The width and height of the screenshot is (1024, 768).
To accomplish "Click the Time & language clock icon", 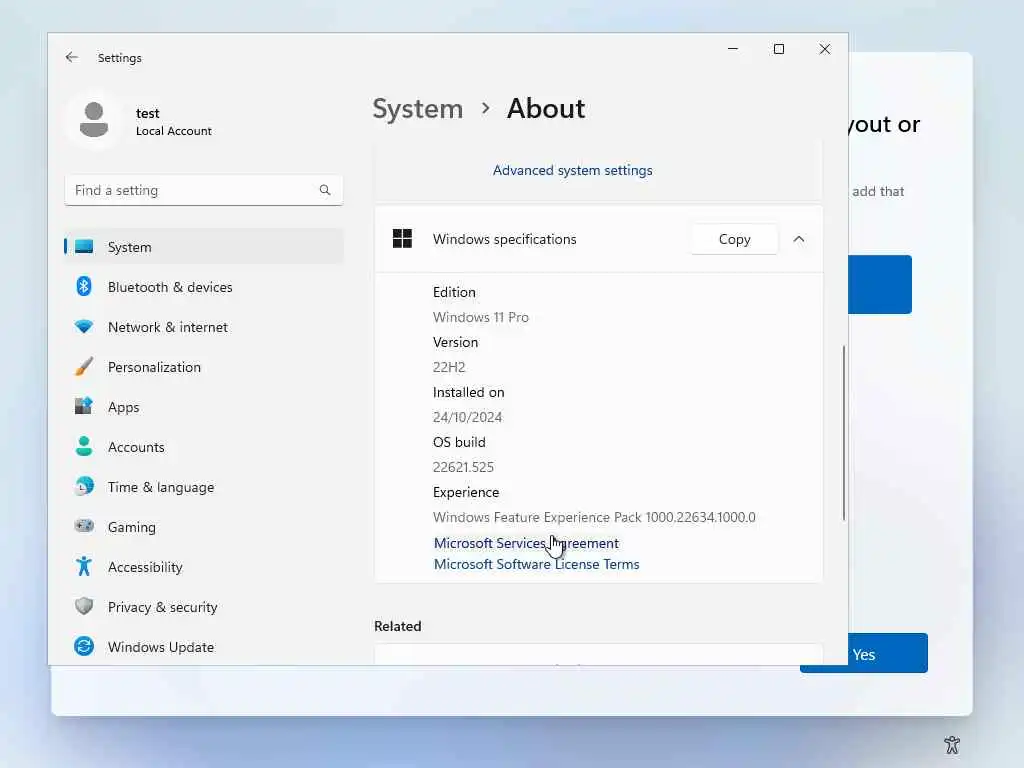I will click(84, 487).
